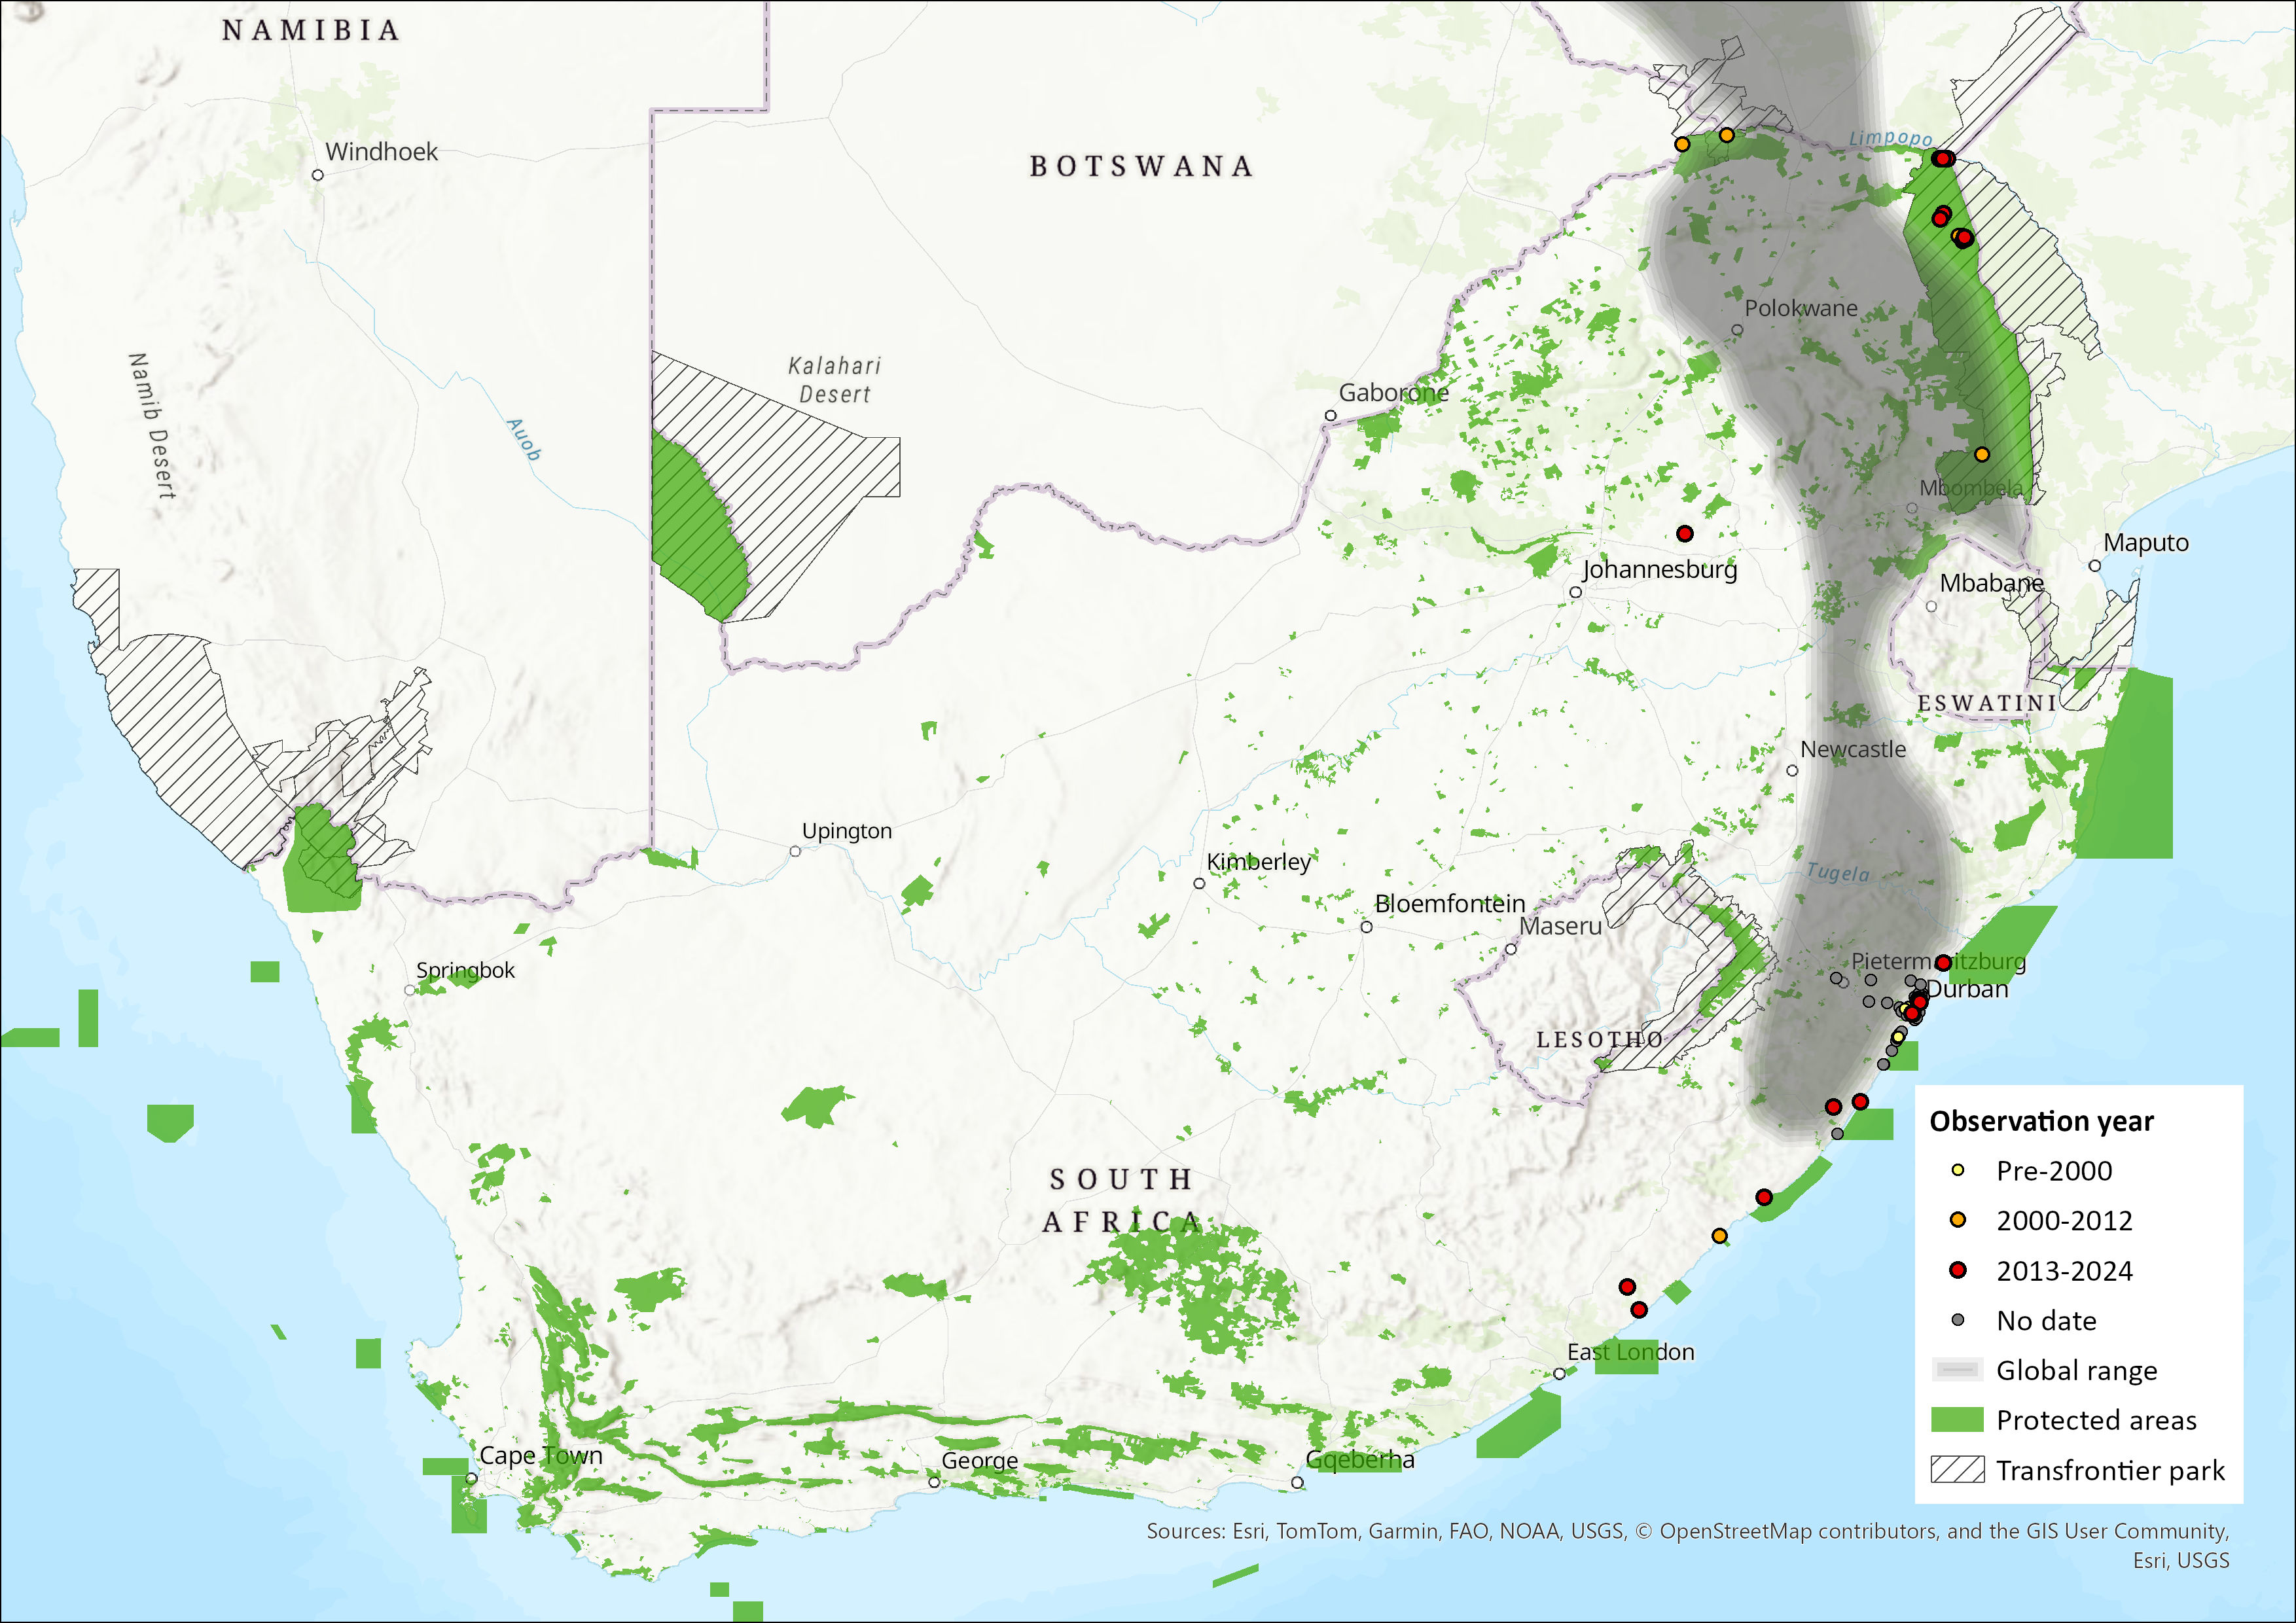Viewport: 2296px width, 1623px height.
Task: Click the Pre-2000 yellow dot in legend
Action: point(1958,1170)
